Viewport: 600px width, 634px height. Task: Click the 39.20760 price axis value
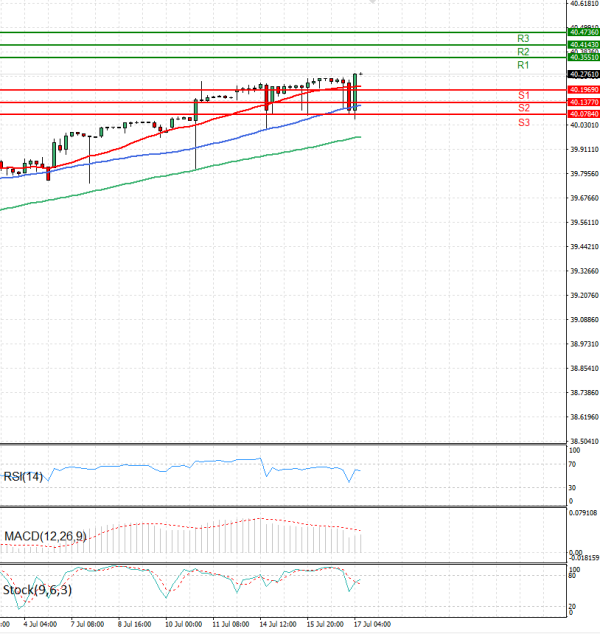click(584, 296)
